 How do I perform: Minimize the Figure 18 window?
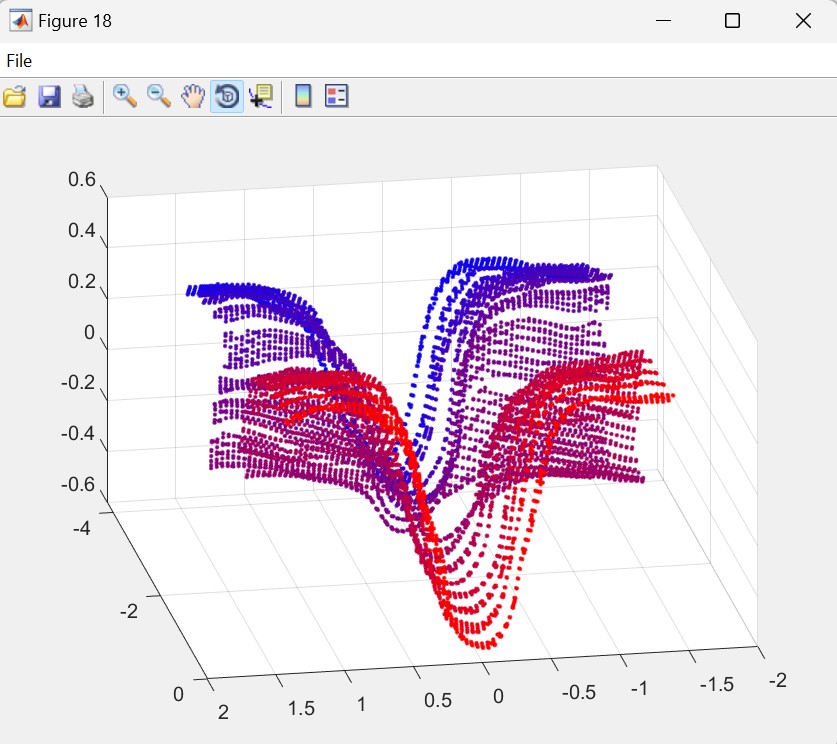coord(661,21)
